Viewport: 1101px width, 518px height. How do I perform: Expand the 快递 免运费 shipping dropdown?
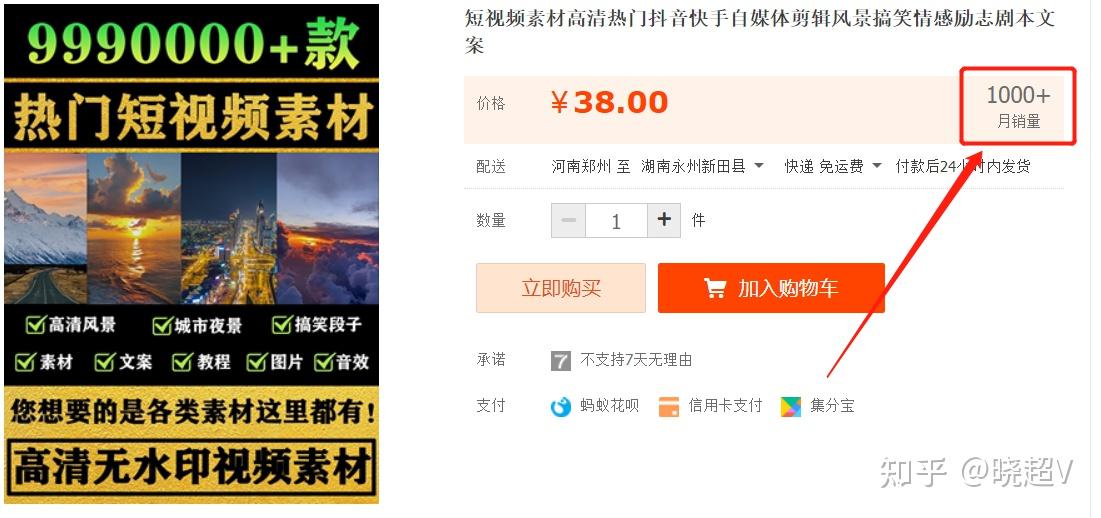833,166
